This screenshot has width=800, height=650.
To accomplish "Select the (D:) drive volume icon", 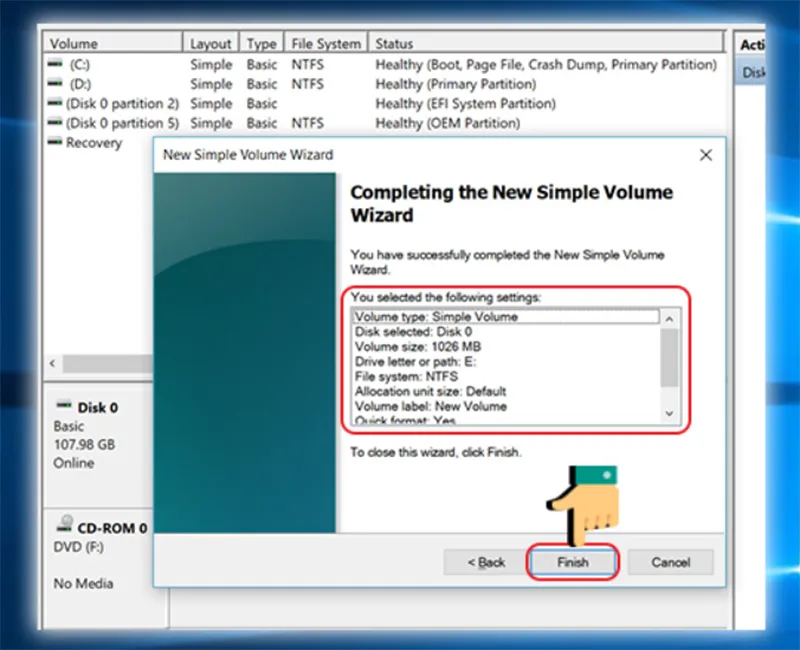I will point(55,83).
